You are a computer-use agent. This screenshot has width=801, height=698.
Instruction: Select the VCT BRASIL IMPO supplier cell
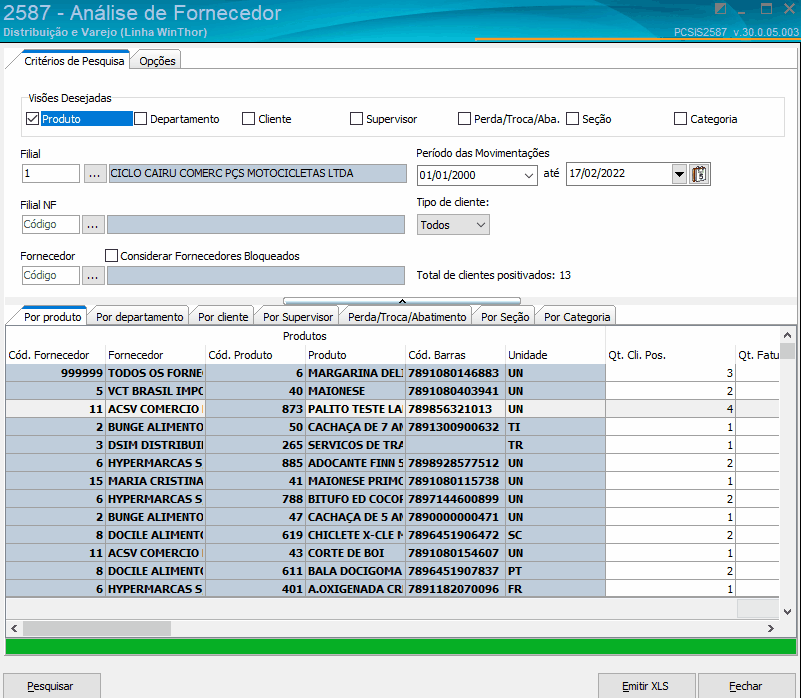click(155, 391)
